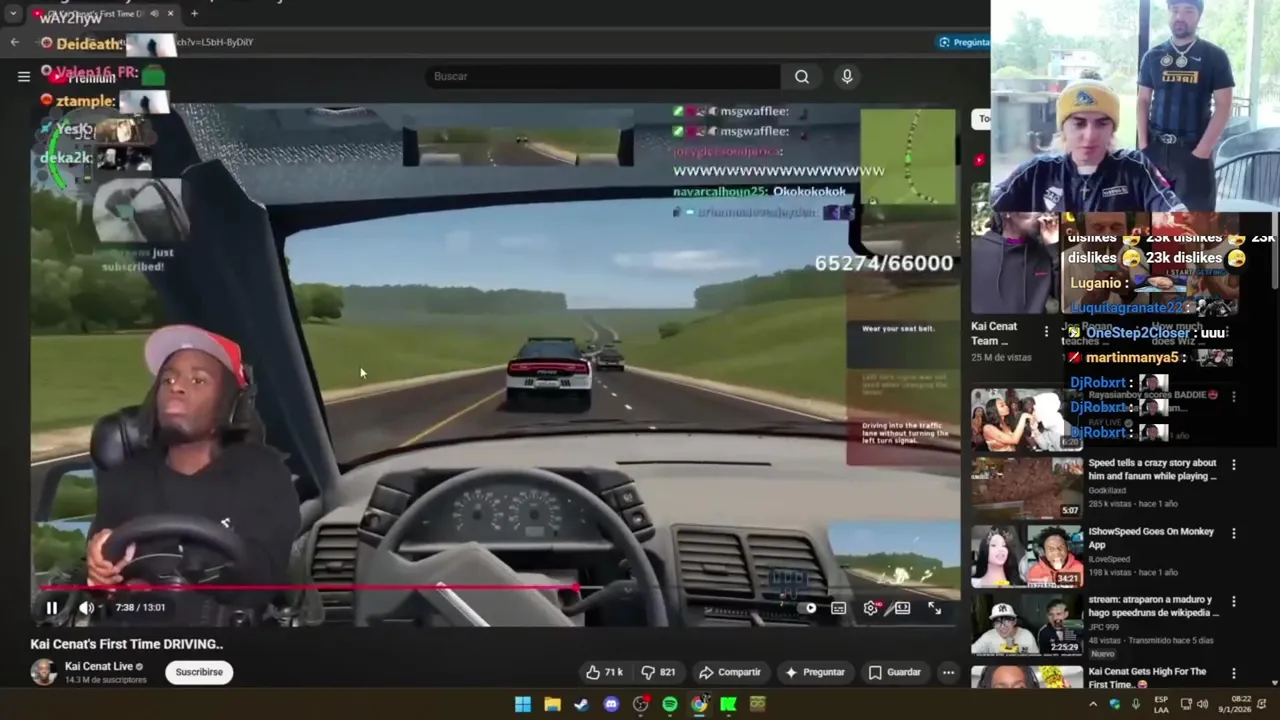Open the Windows Start menu

point(523,704)
